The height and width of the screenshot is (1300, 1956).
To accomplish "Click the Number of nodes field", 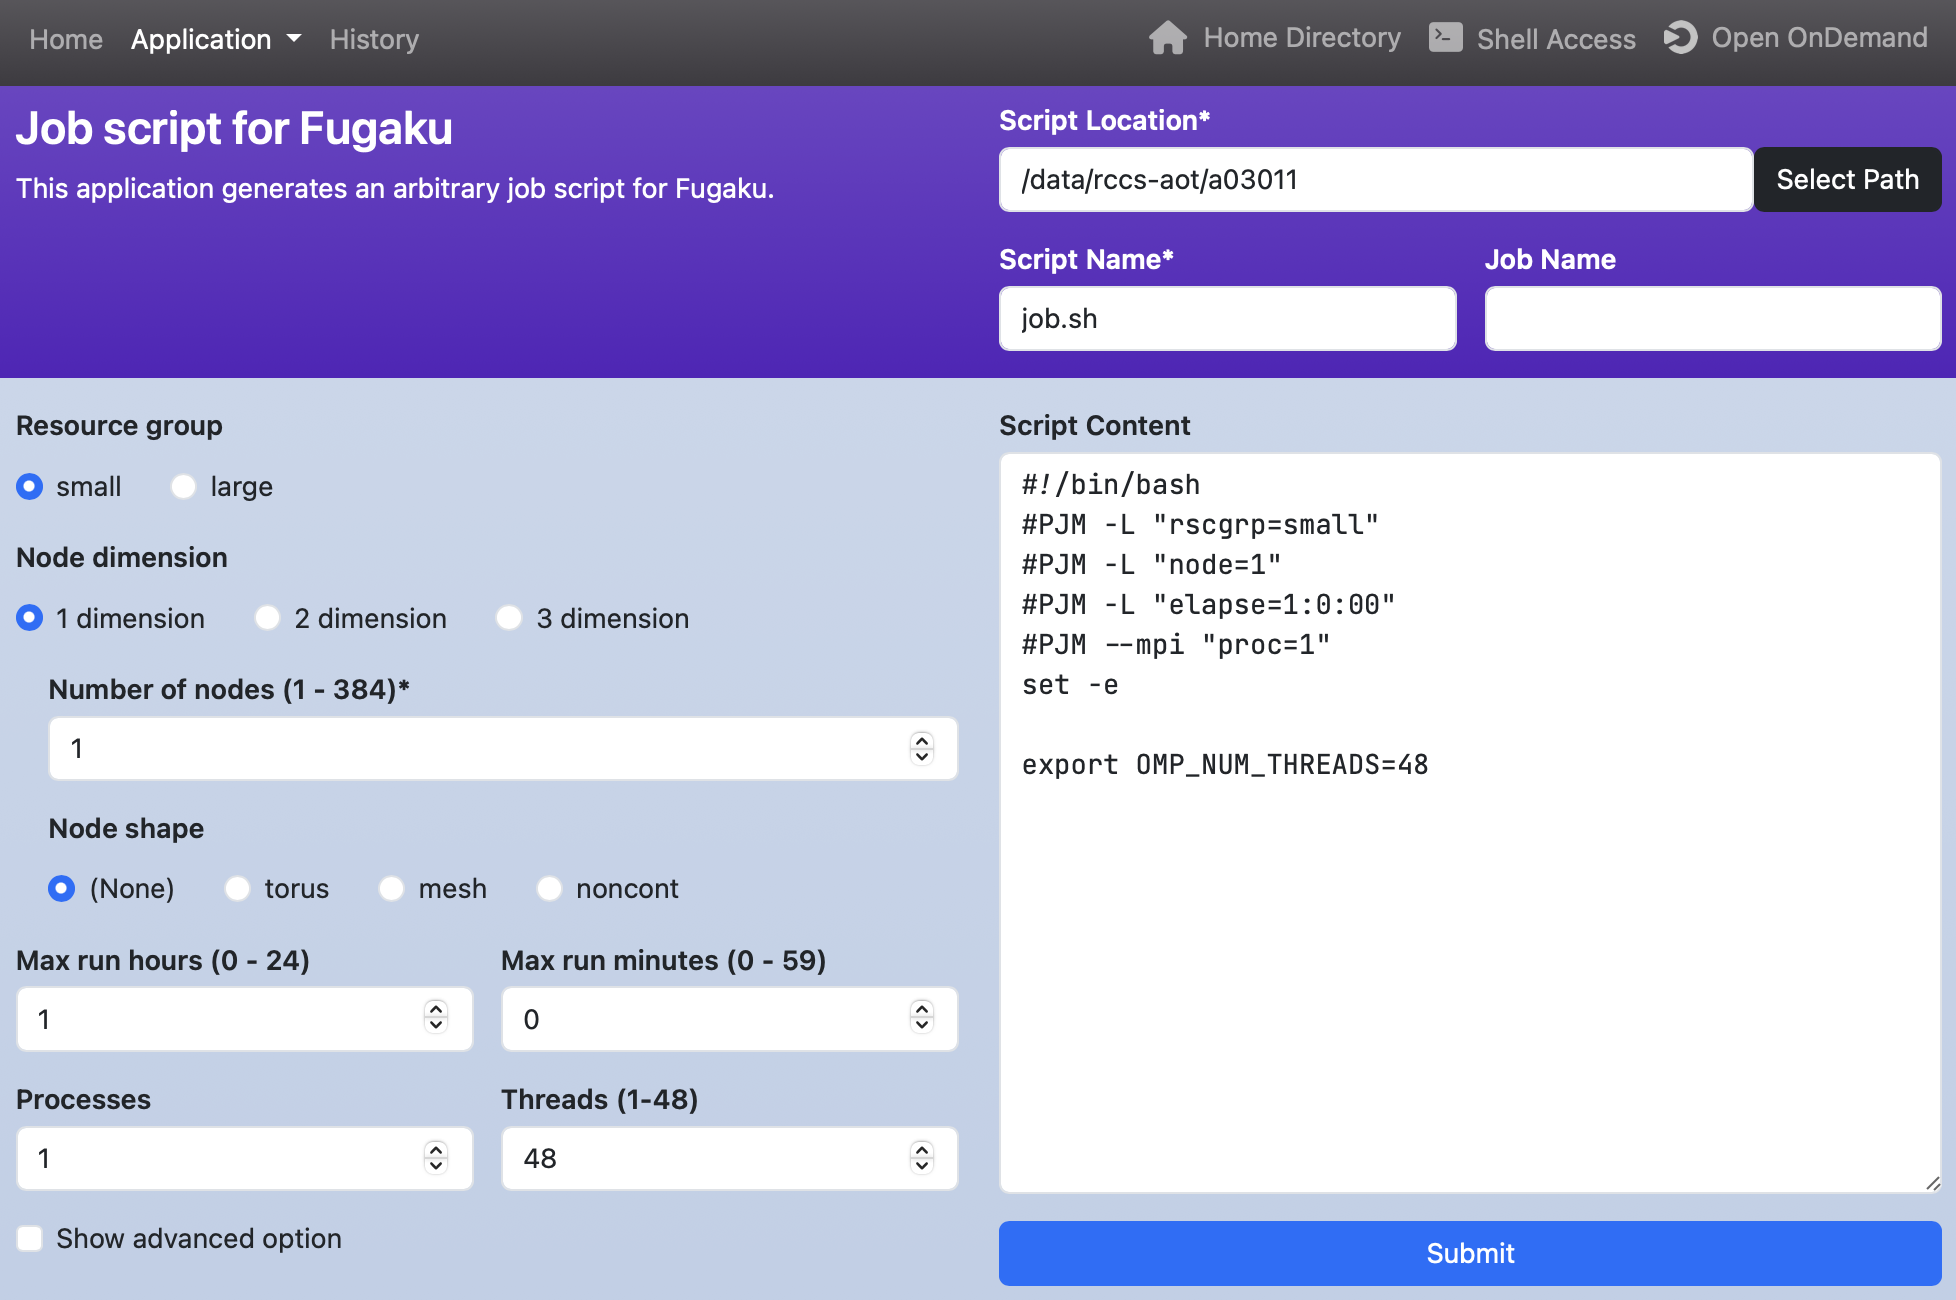I will (x=503, y=748).
